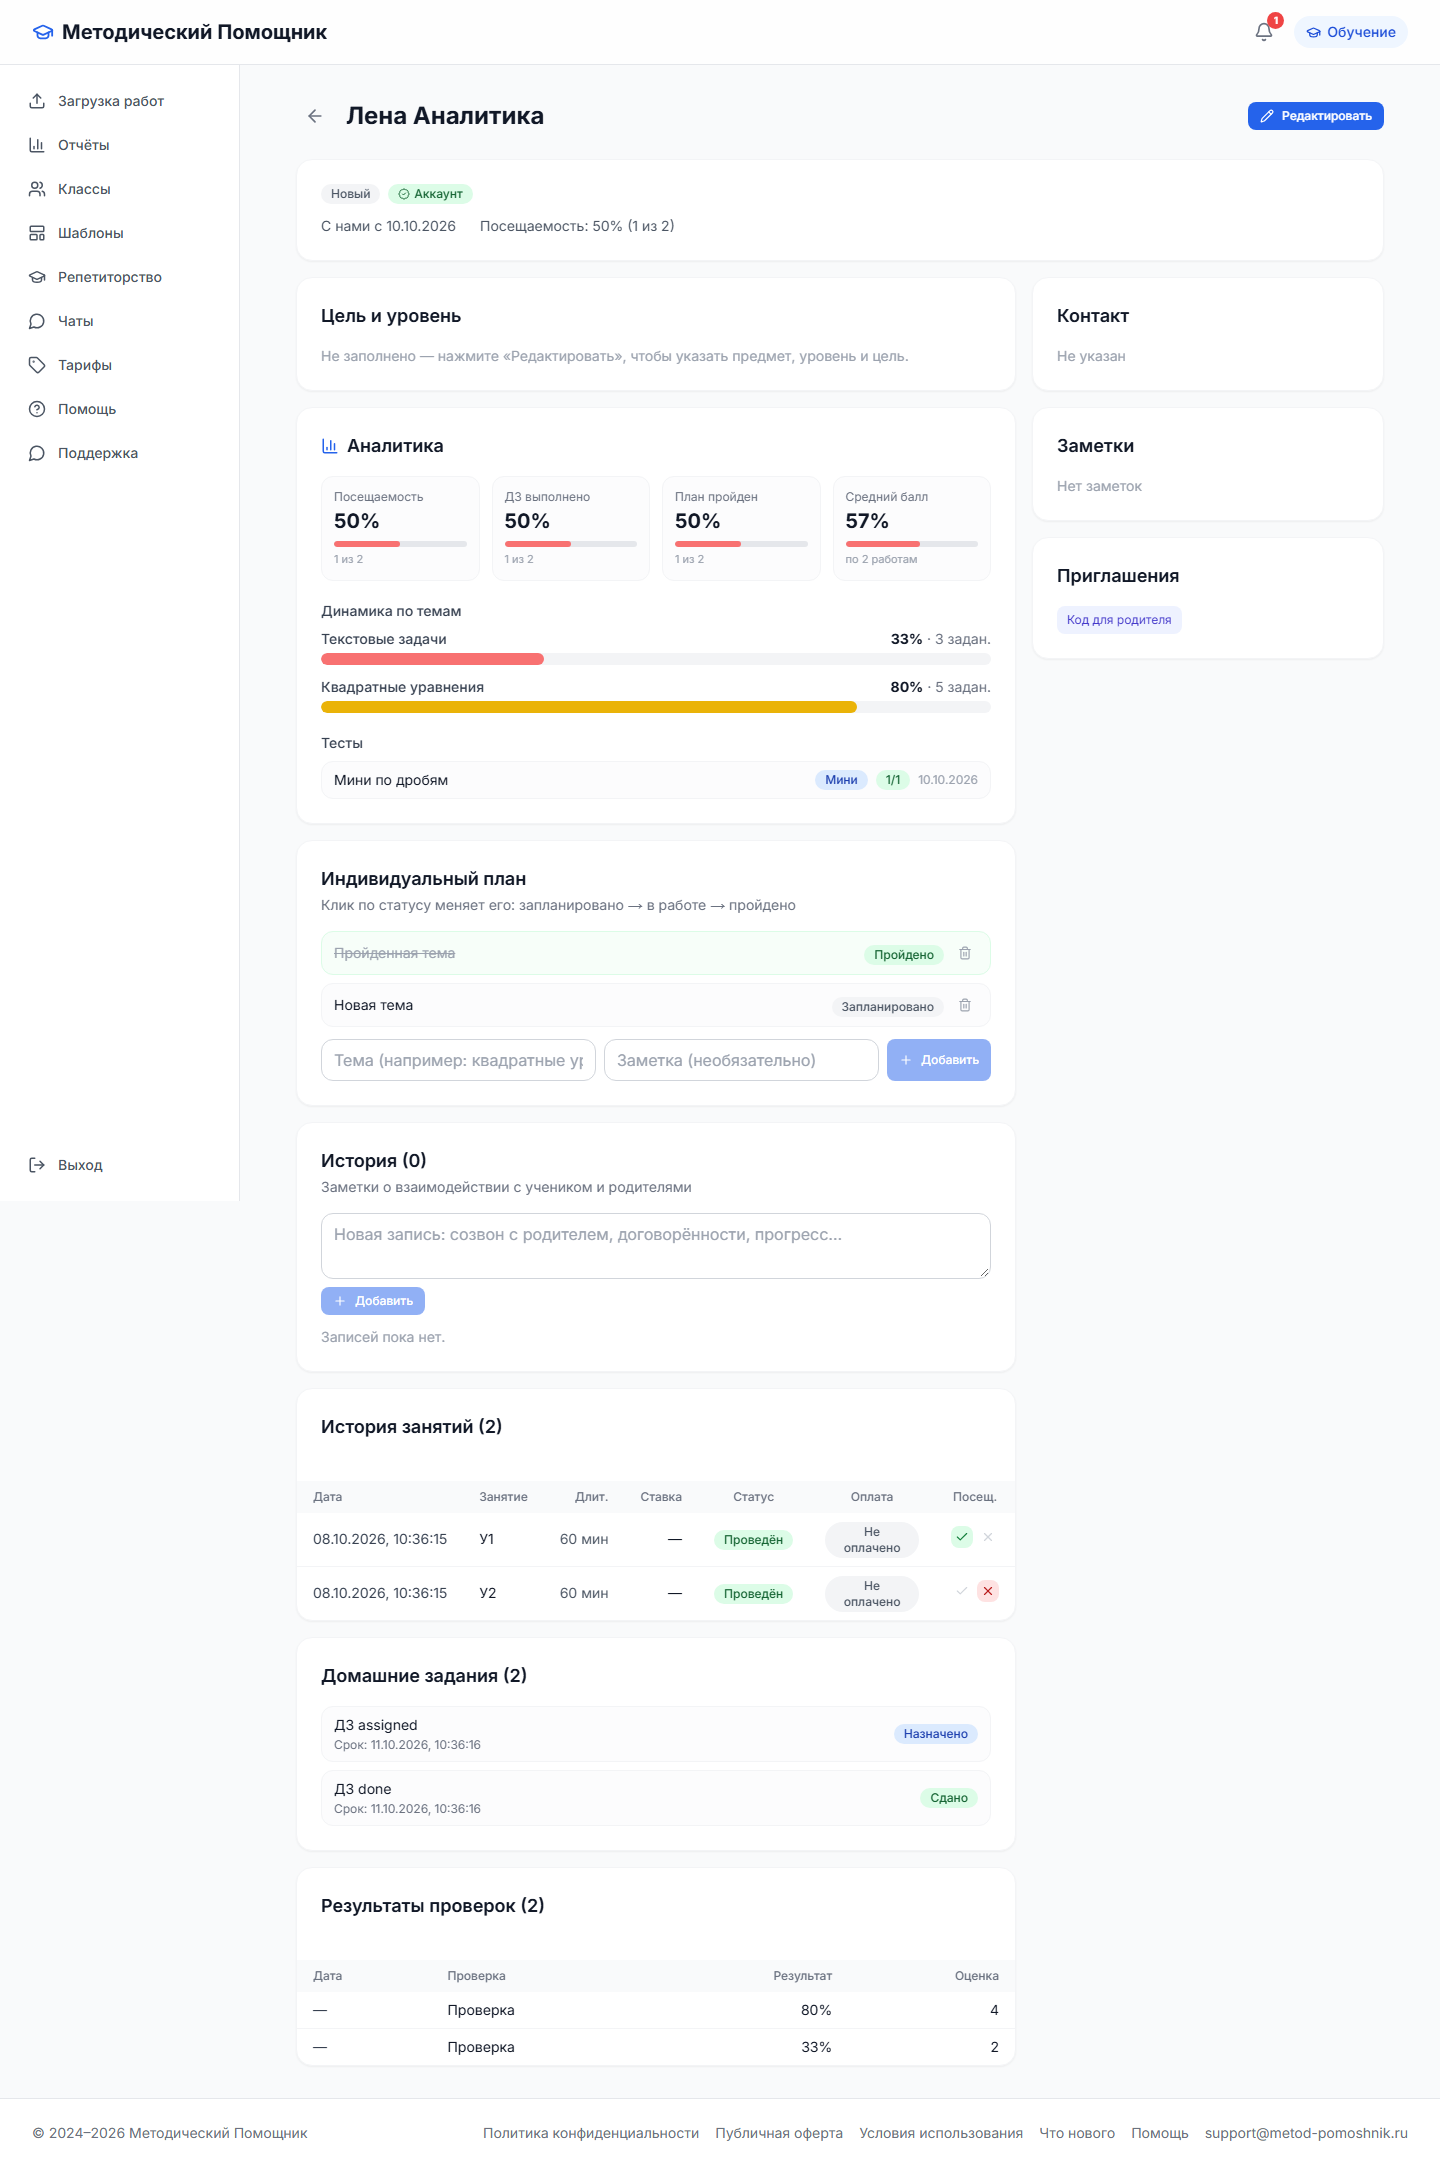This screenshot has height=2167, width=1440.
Task: Click the Загрузка работ upload icon
Action: (x=37, y=101)
